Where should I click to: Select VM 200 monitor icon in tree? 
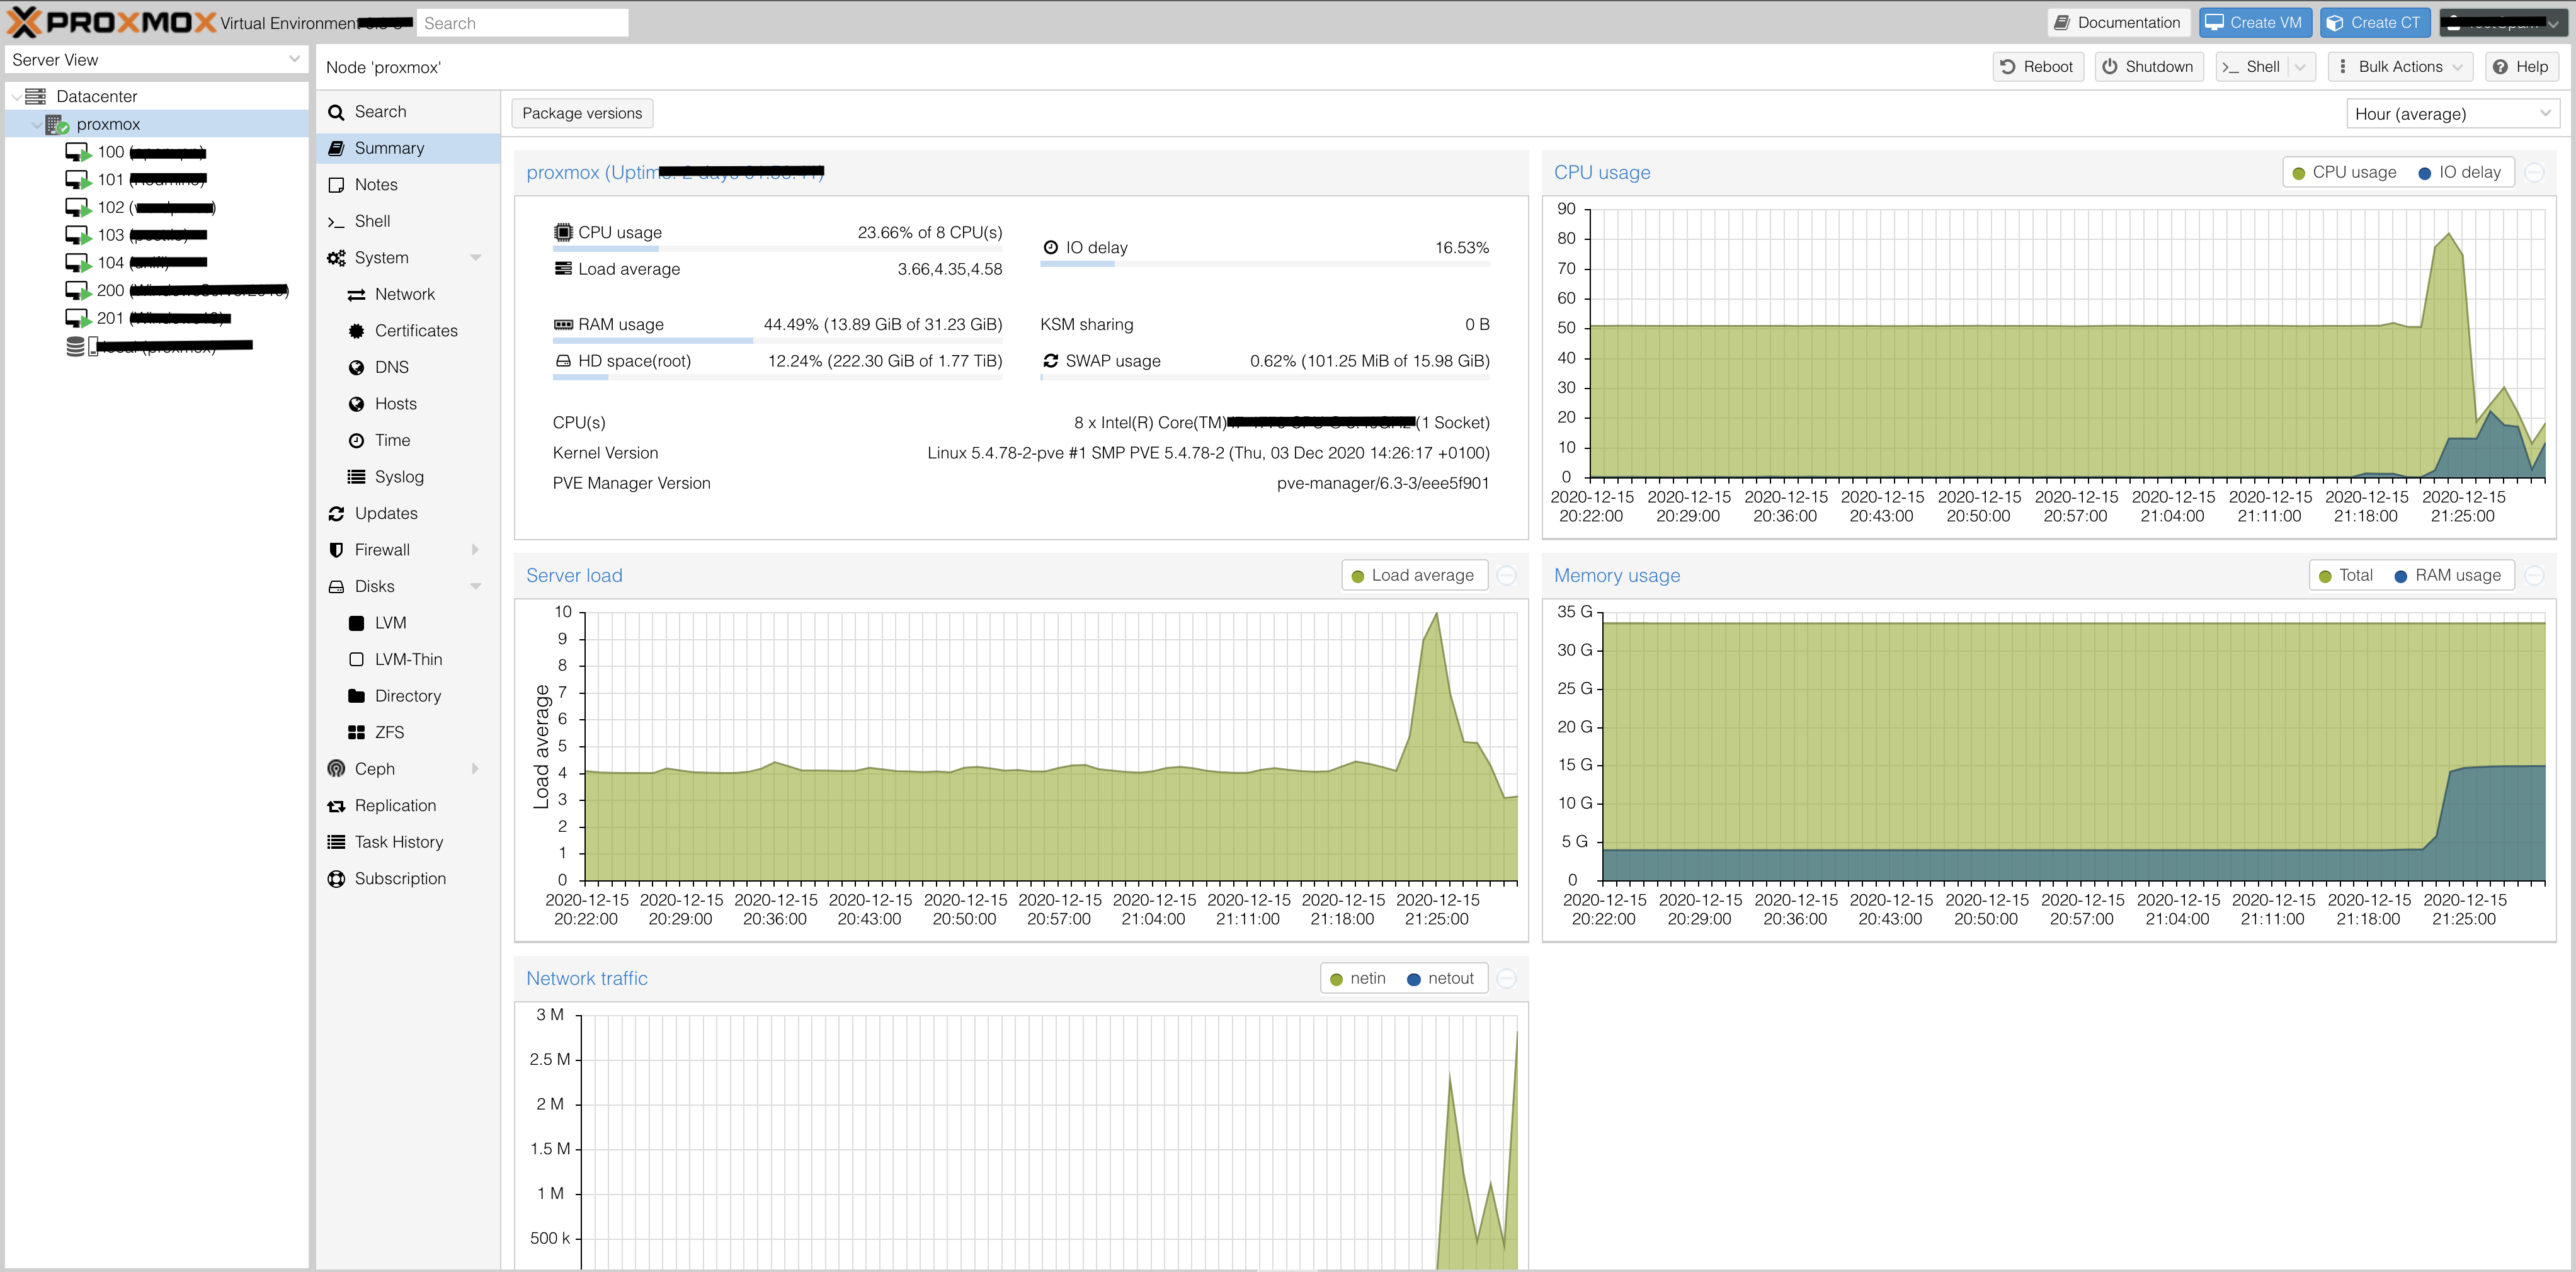coord(78,290)
